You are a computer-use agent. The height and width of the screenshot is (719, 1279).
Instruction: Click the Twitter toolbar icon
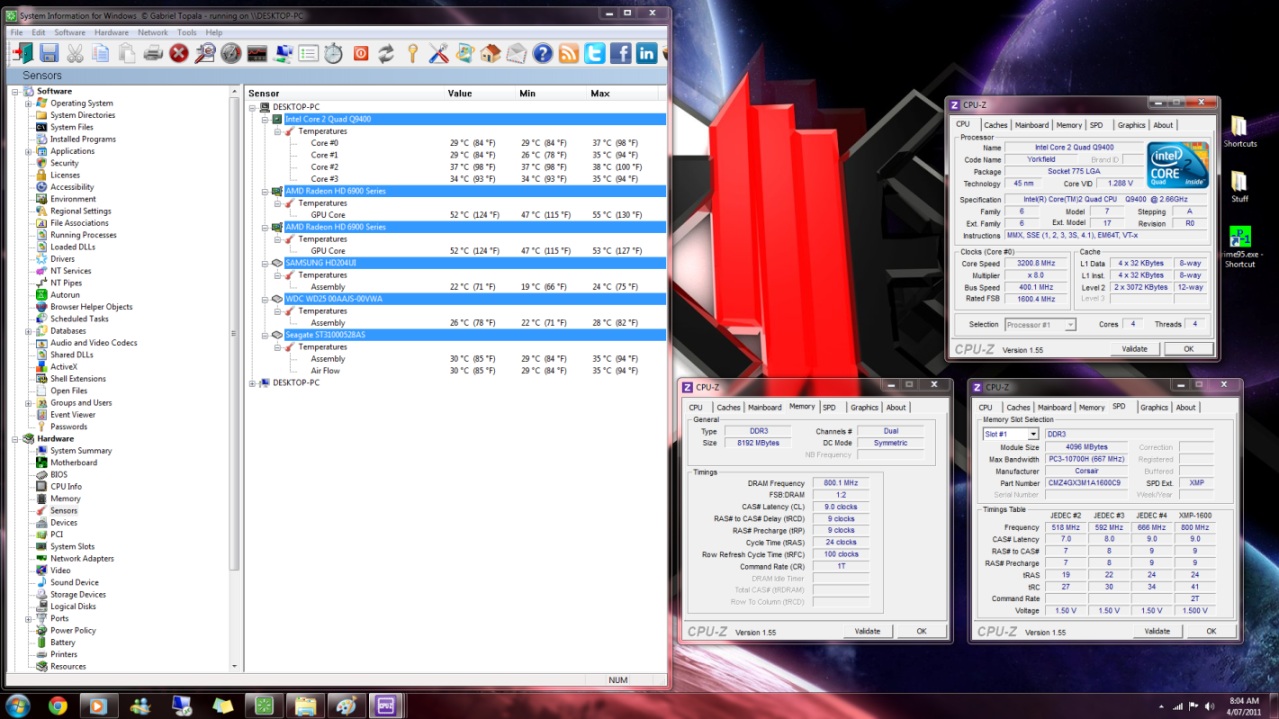pos(595,53)
